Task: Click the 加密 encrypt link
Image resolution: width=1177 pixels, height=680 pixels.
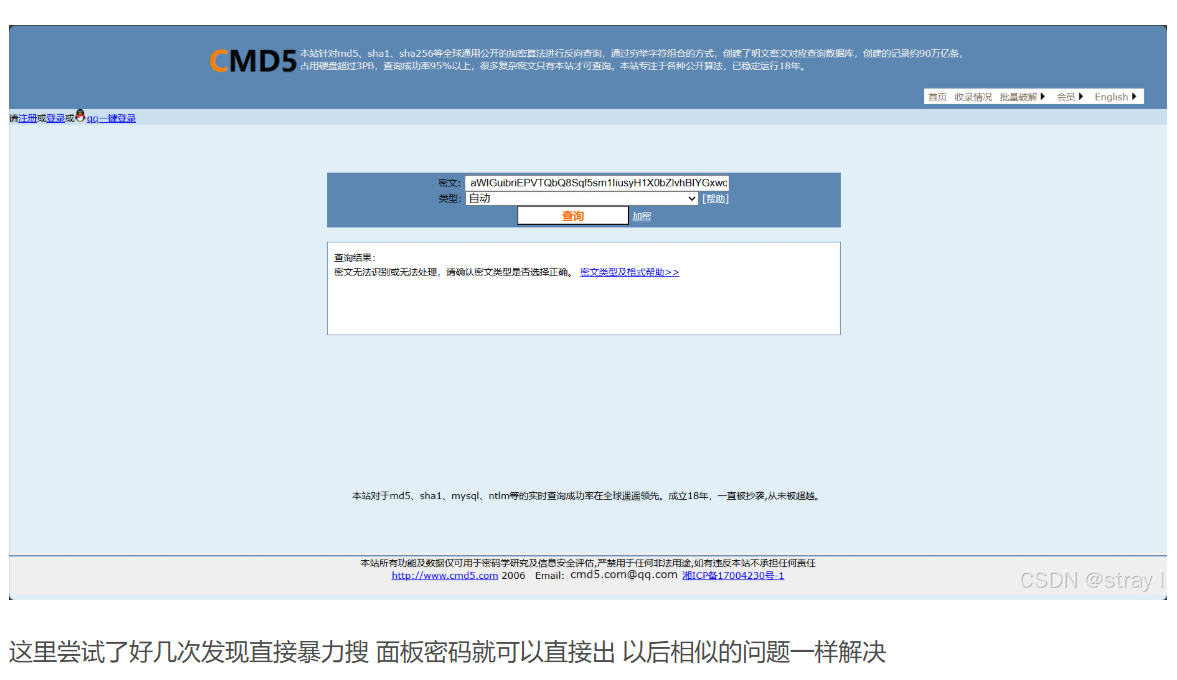Action: 641,217
